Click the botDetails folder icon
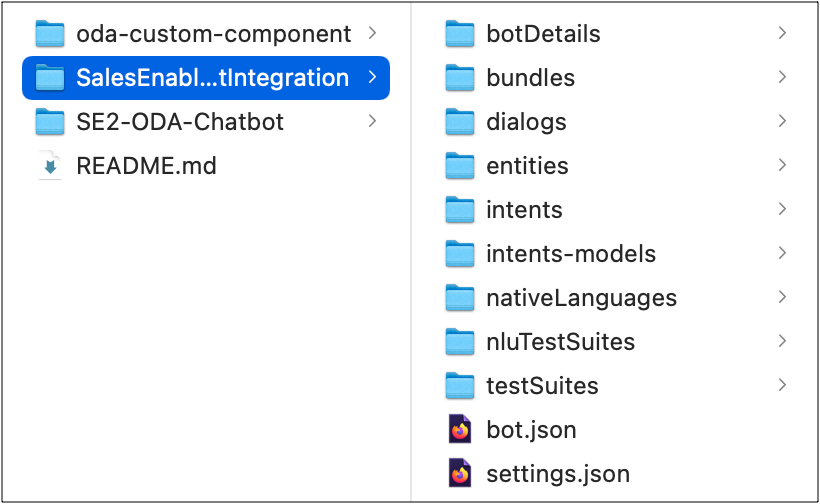This screenshot has height=504, width=820. 460,34
